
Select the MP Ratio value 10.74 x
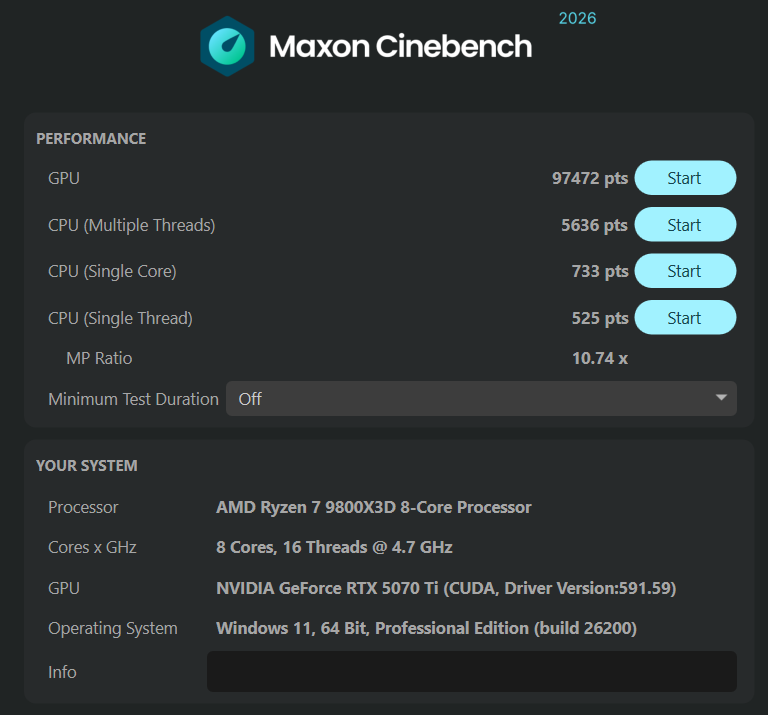(x=600, y=358)
